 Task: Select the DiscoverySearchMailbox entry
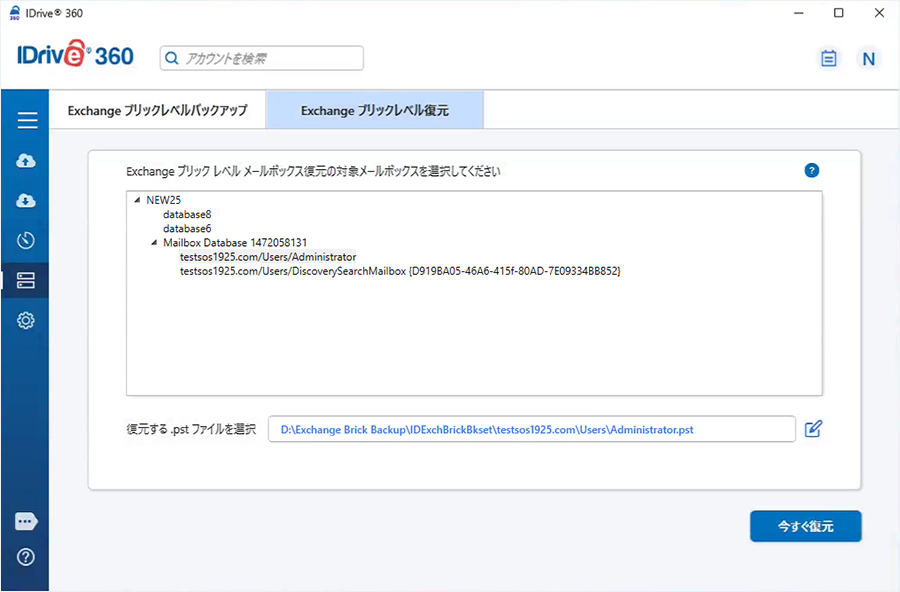click(x=400, y=271)
